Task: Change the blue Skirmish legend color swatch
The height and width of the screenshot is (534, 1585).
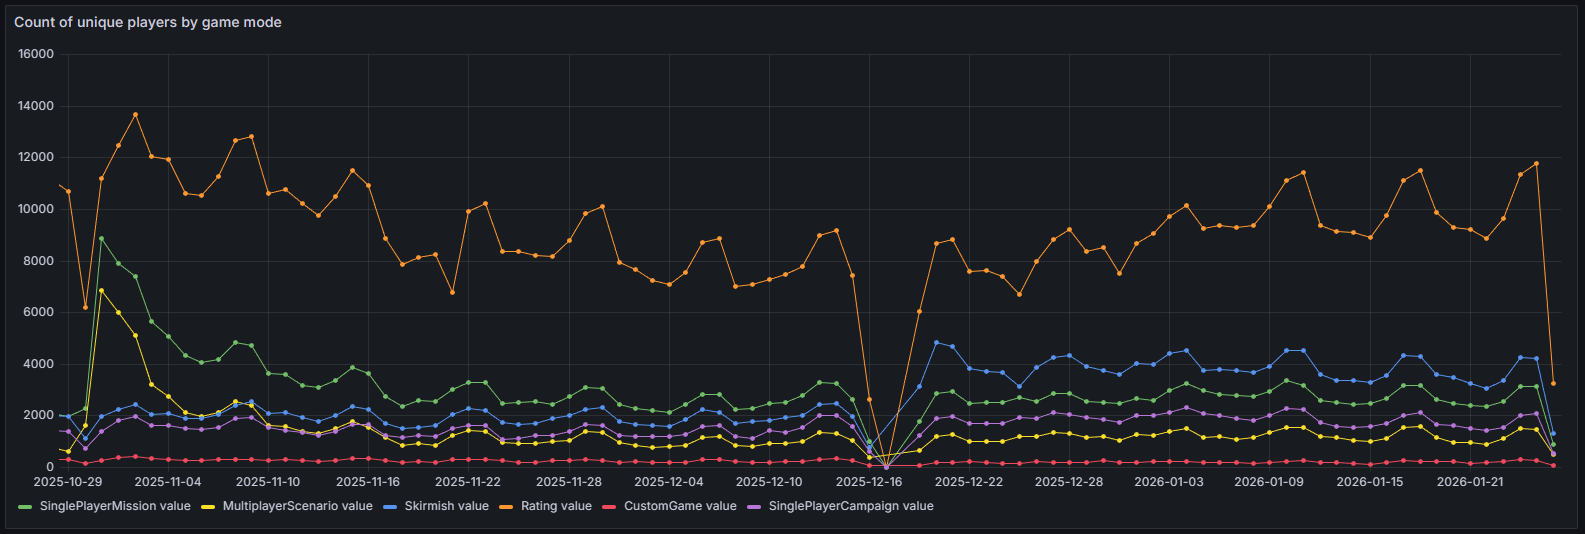Action: 390,507
